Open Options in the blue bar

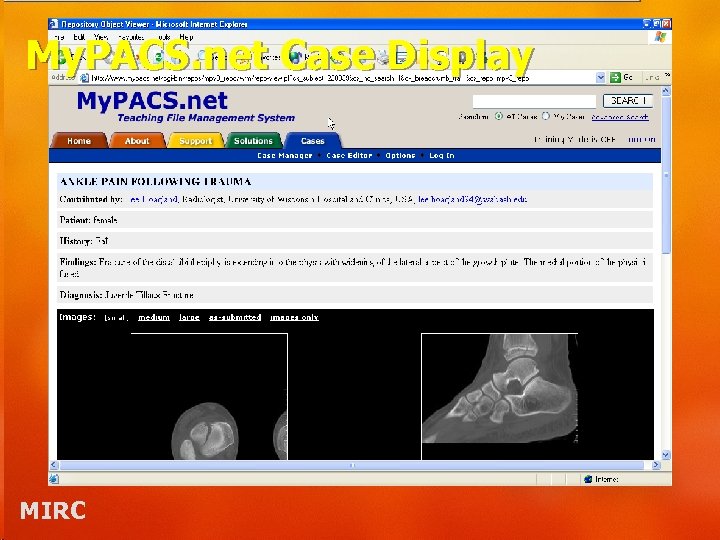[400, 156]
